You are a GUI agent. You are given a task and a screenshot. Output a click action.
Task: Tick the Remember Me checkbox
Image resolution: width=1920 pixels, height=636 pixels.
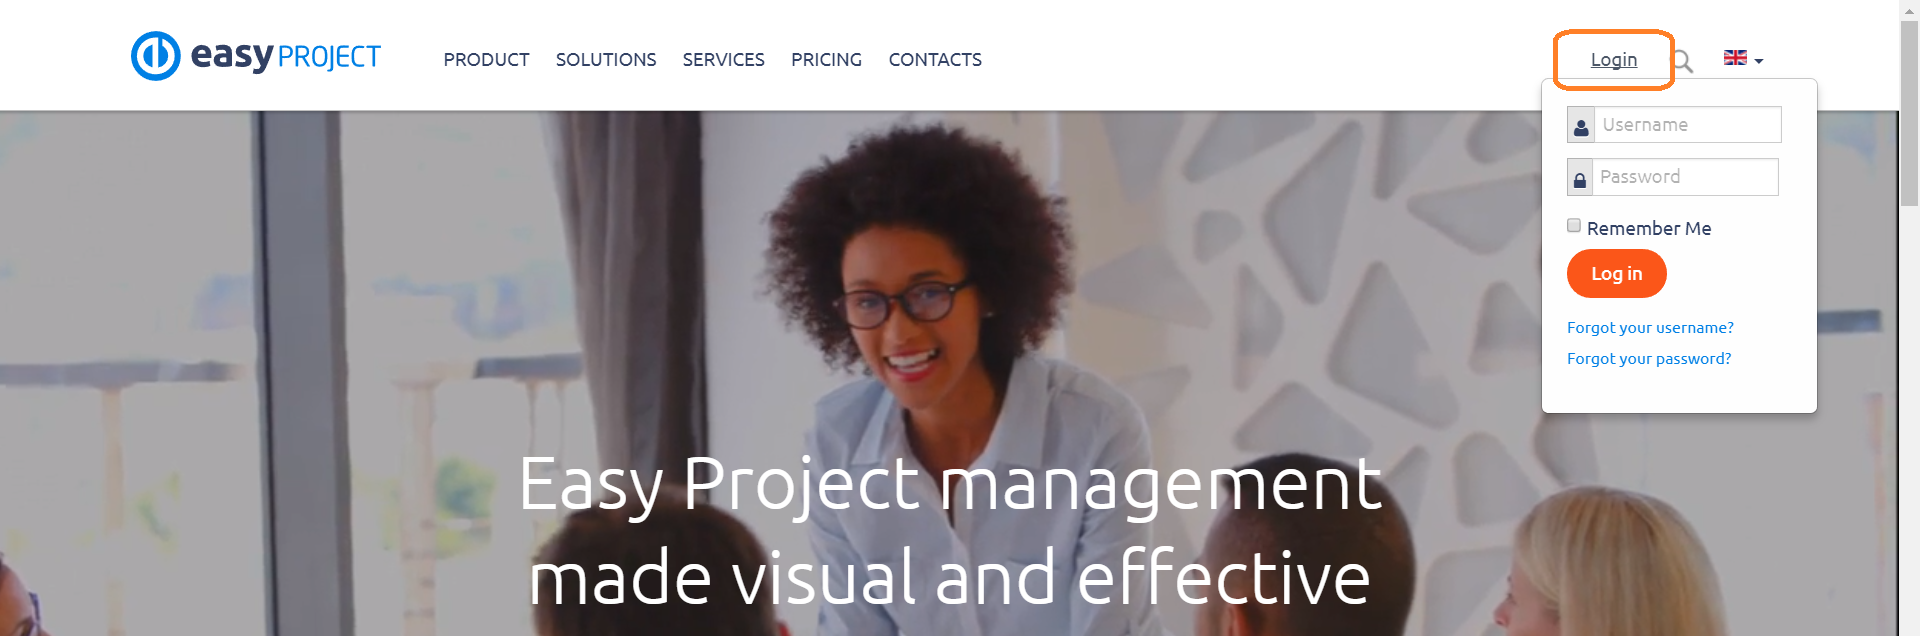[x=1574, y=226]
